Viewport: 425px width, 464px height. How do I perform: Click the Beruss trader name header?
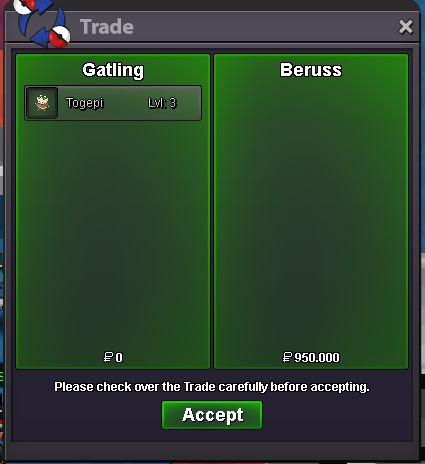pos(311,70)
